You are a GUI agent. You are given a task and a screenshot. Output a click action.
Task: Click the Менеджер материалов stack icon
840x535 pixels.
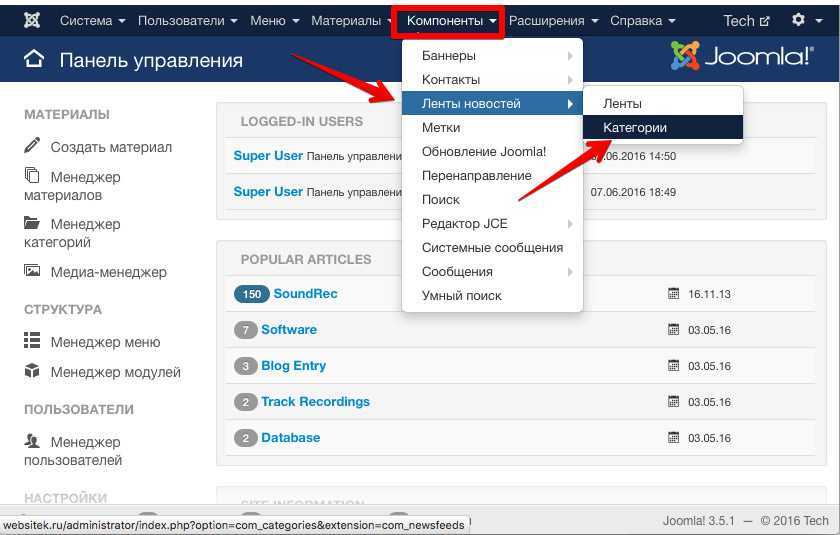tap(33, 176)
